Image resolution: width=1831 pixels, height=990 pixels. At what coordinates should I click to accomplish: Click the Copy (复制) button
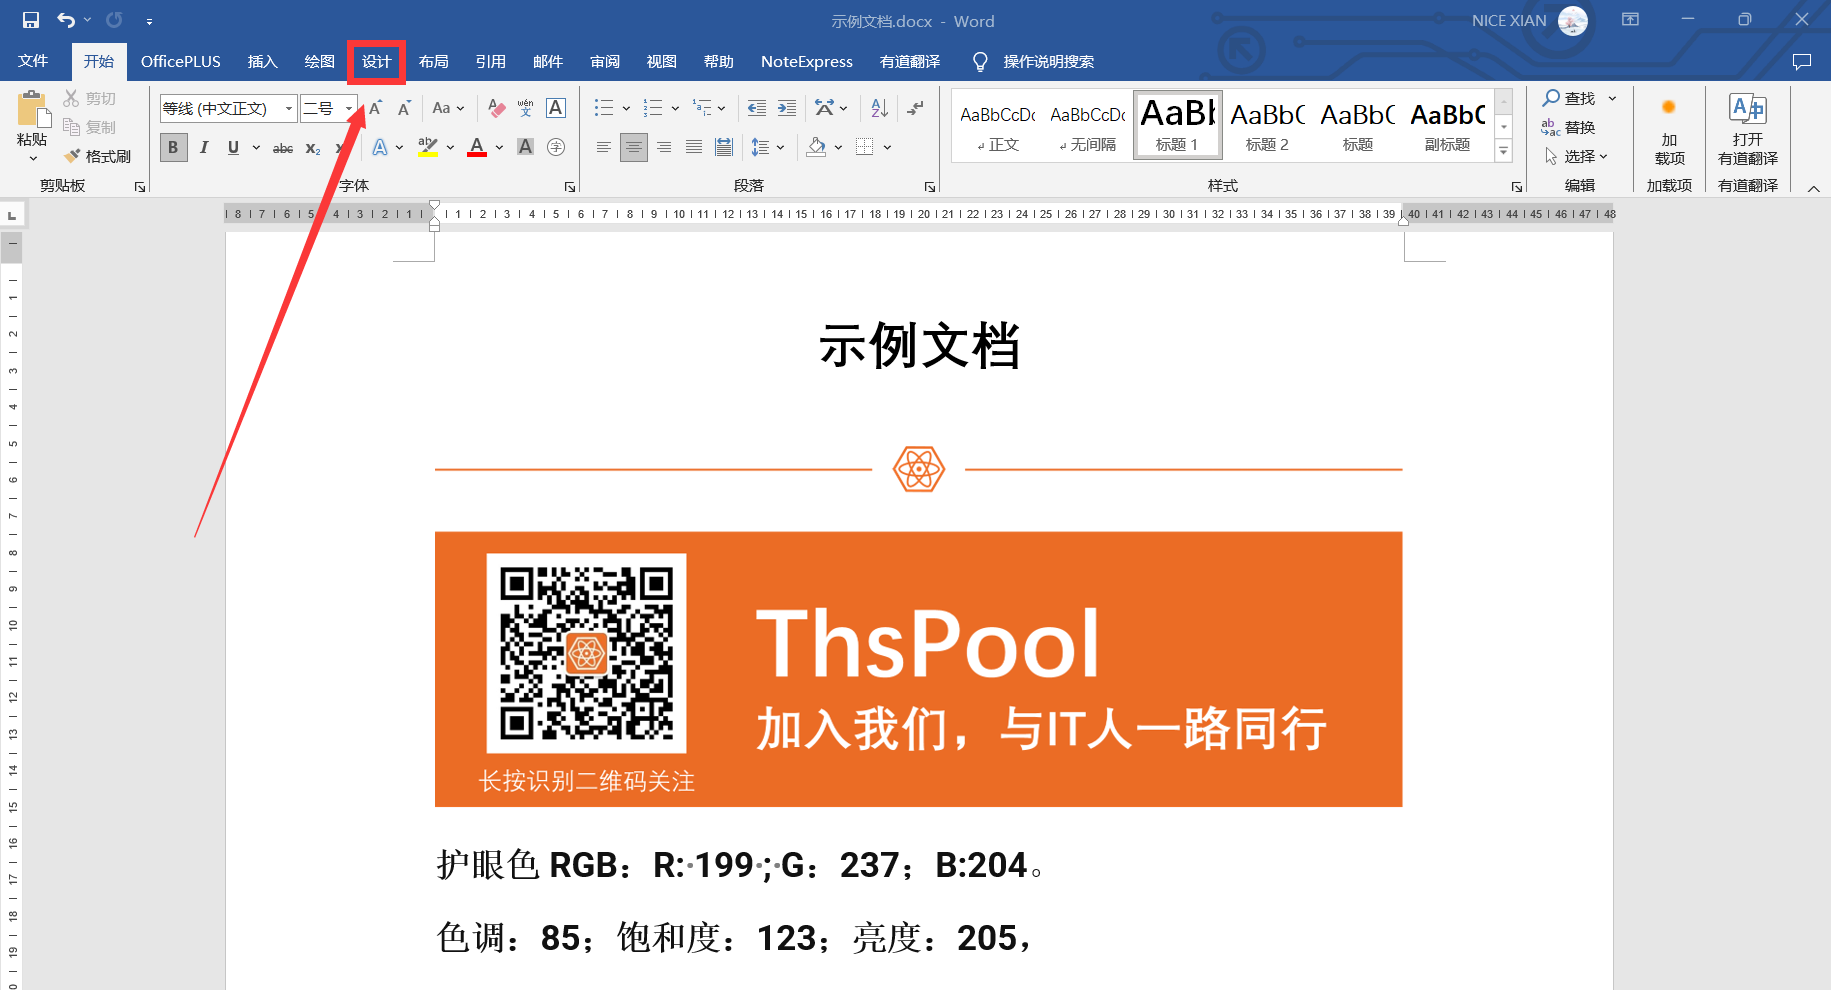click(x=90, y=127)
